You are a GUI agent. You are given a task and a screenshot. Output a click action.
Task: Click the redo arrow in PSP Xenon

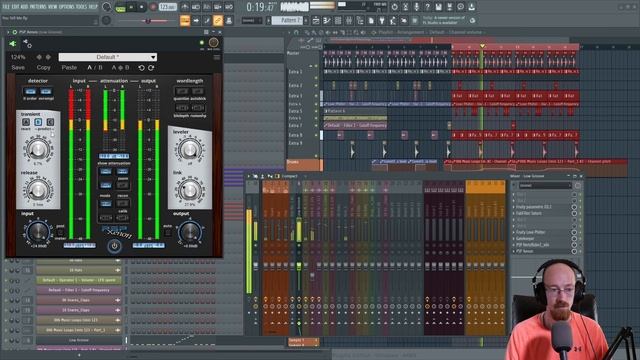coord(151,67)
